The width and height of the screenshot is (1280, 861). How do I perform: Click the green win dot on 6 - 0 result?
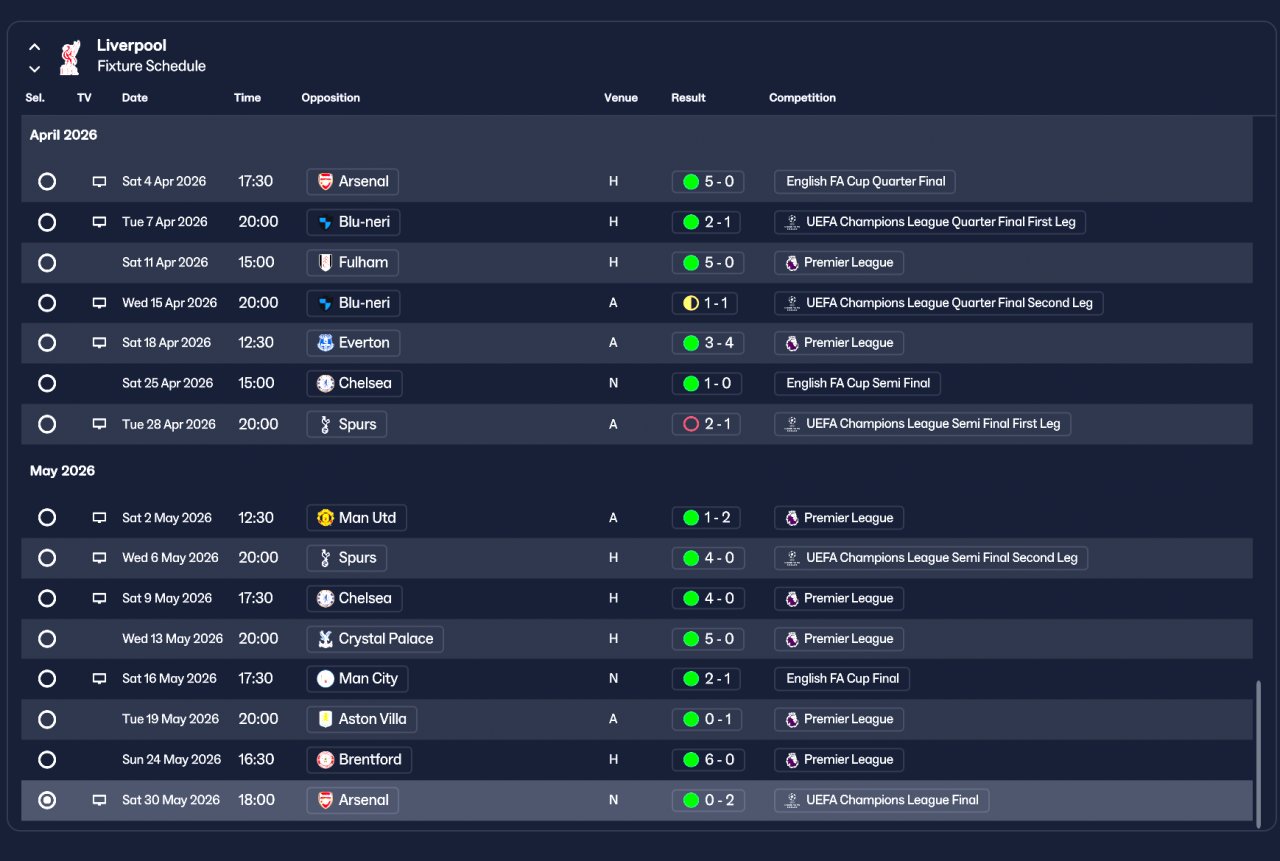pos(690,760)
